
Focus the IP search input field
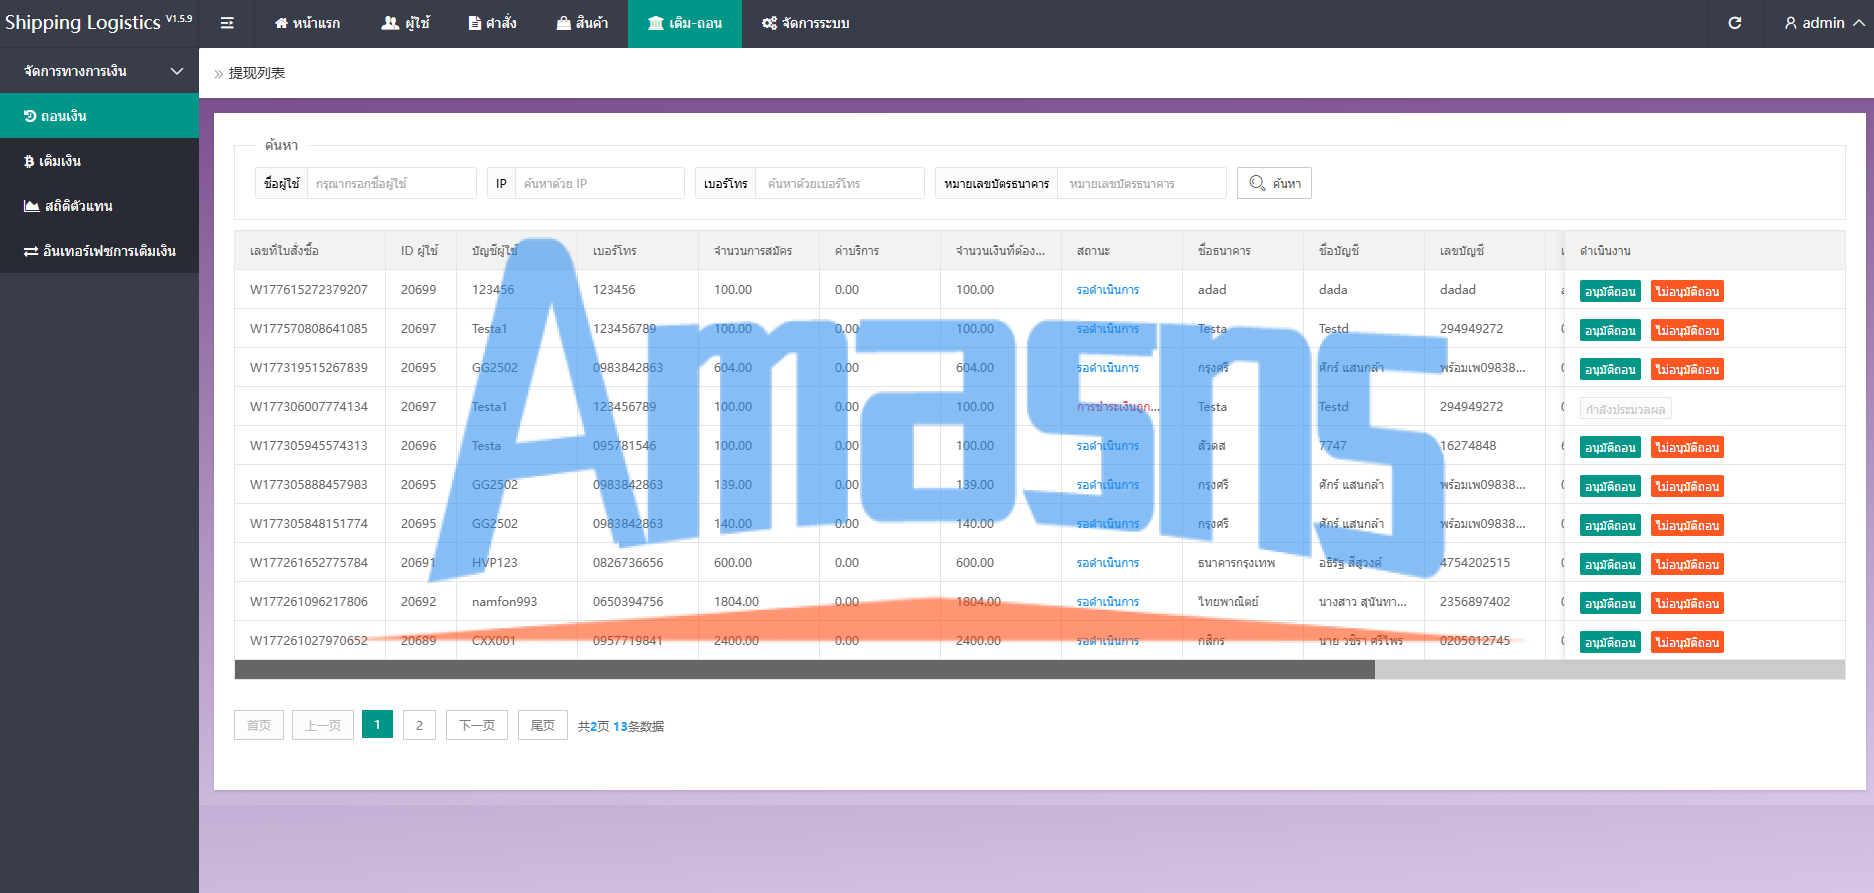[x=599, y=183]
